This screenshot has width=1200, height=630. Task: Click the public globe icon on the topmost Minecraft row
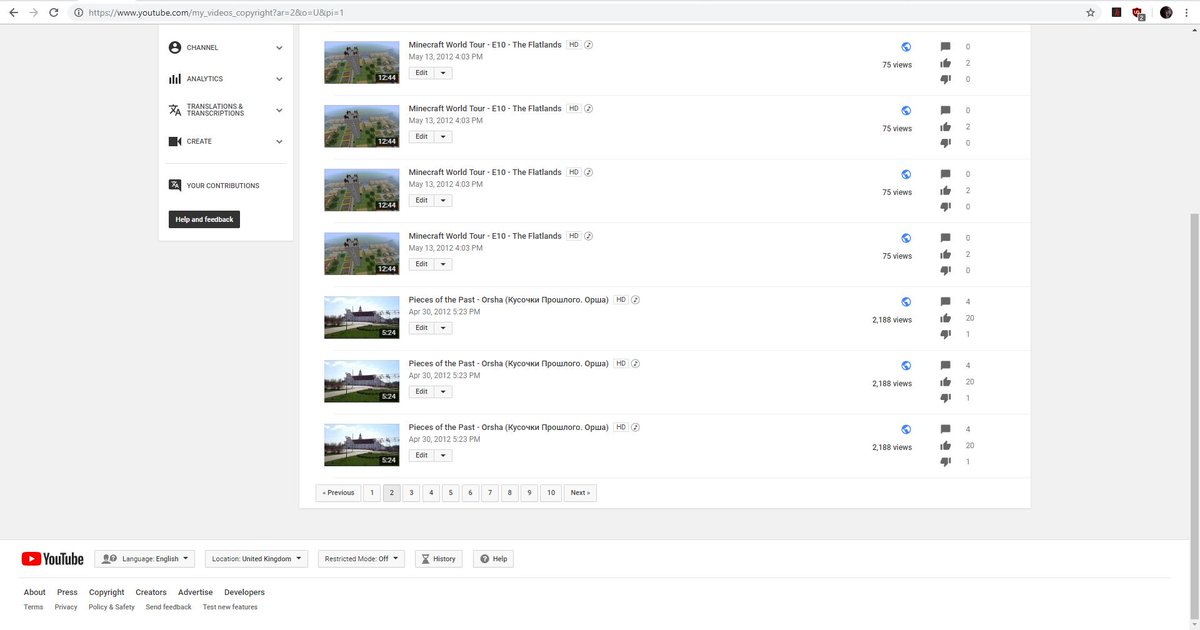906,47
